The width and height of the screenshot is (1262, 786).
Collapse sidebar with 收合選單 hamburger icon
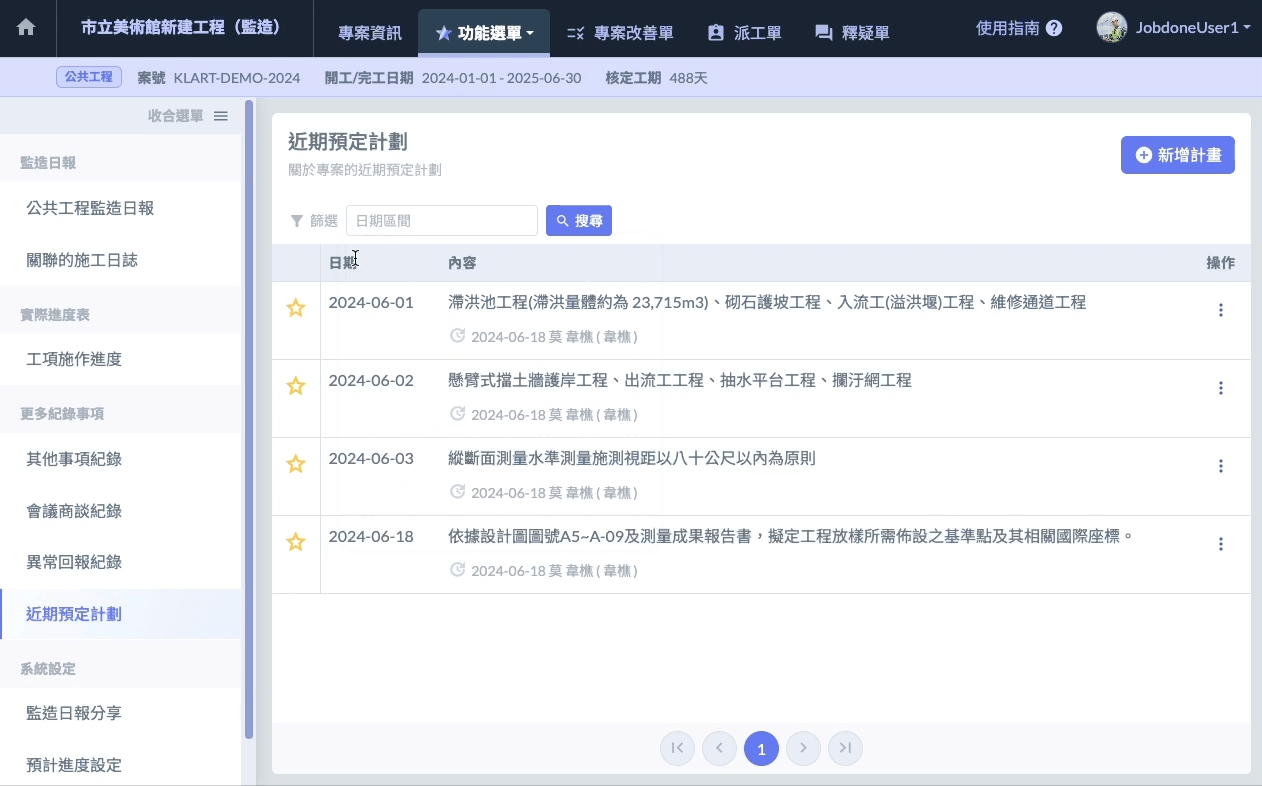[221, 116]
